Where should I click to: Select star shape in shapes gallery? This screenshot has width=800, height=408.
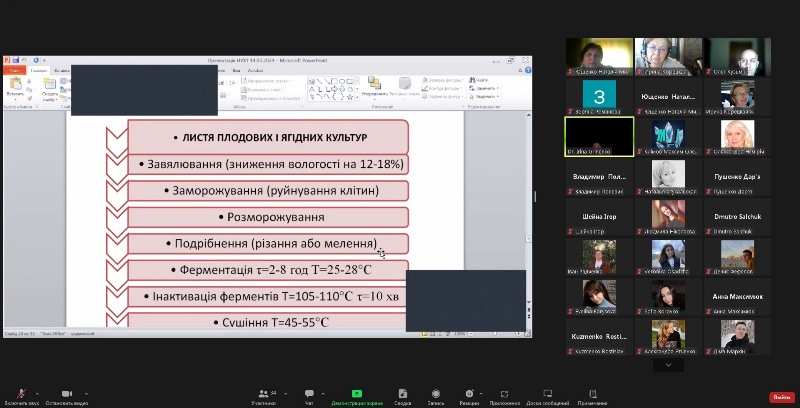350,96
